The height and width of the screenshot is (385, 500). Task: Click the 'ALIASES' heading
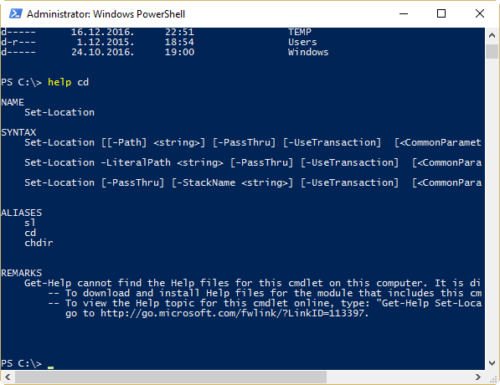(x=22, y=213)
